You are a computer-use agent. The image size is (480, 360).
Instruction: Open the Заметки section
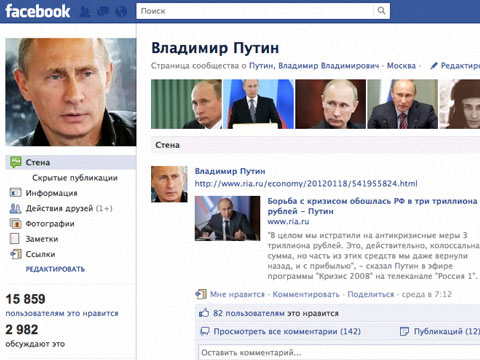pyautogui.click(x=42, y=239)
